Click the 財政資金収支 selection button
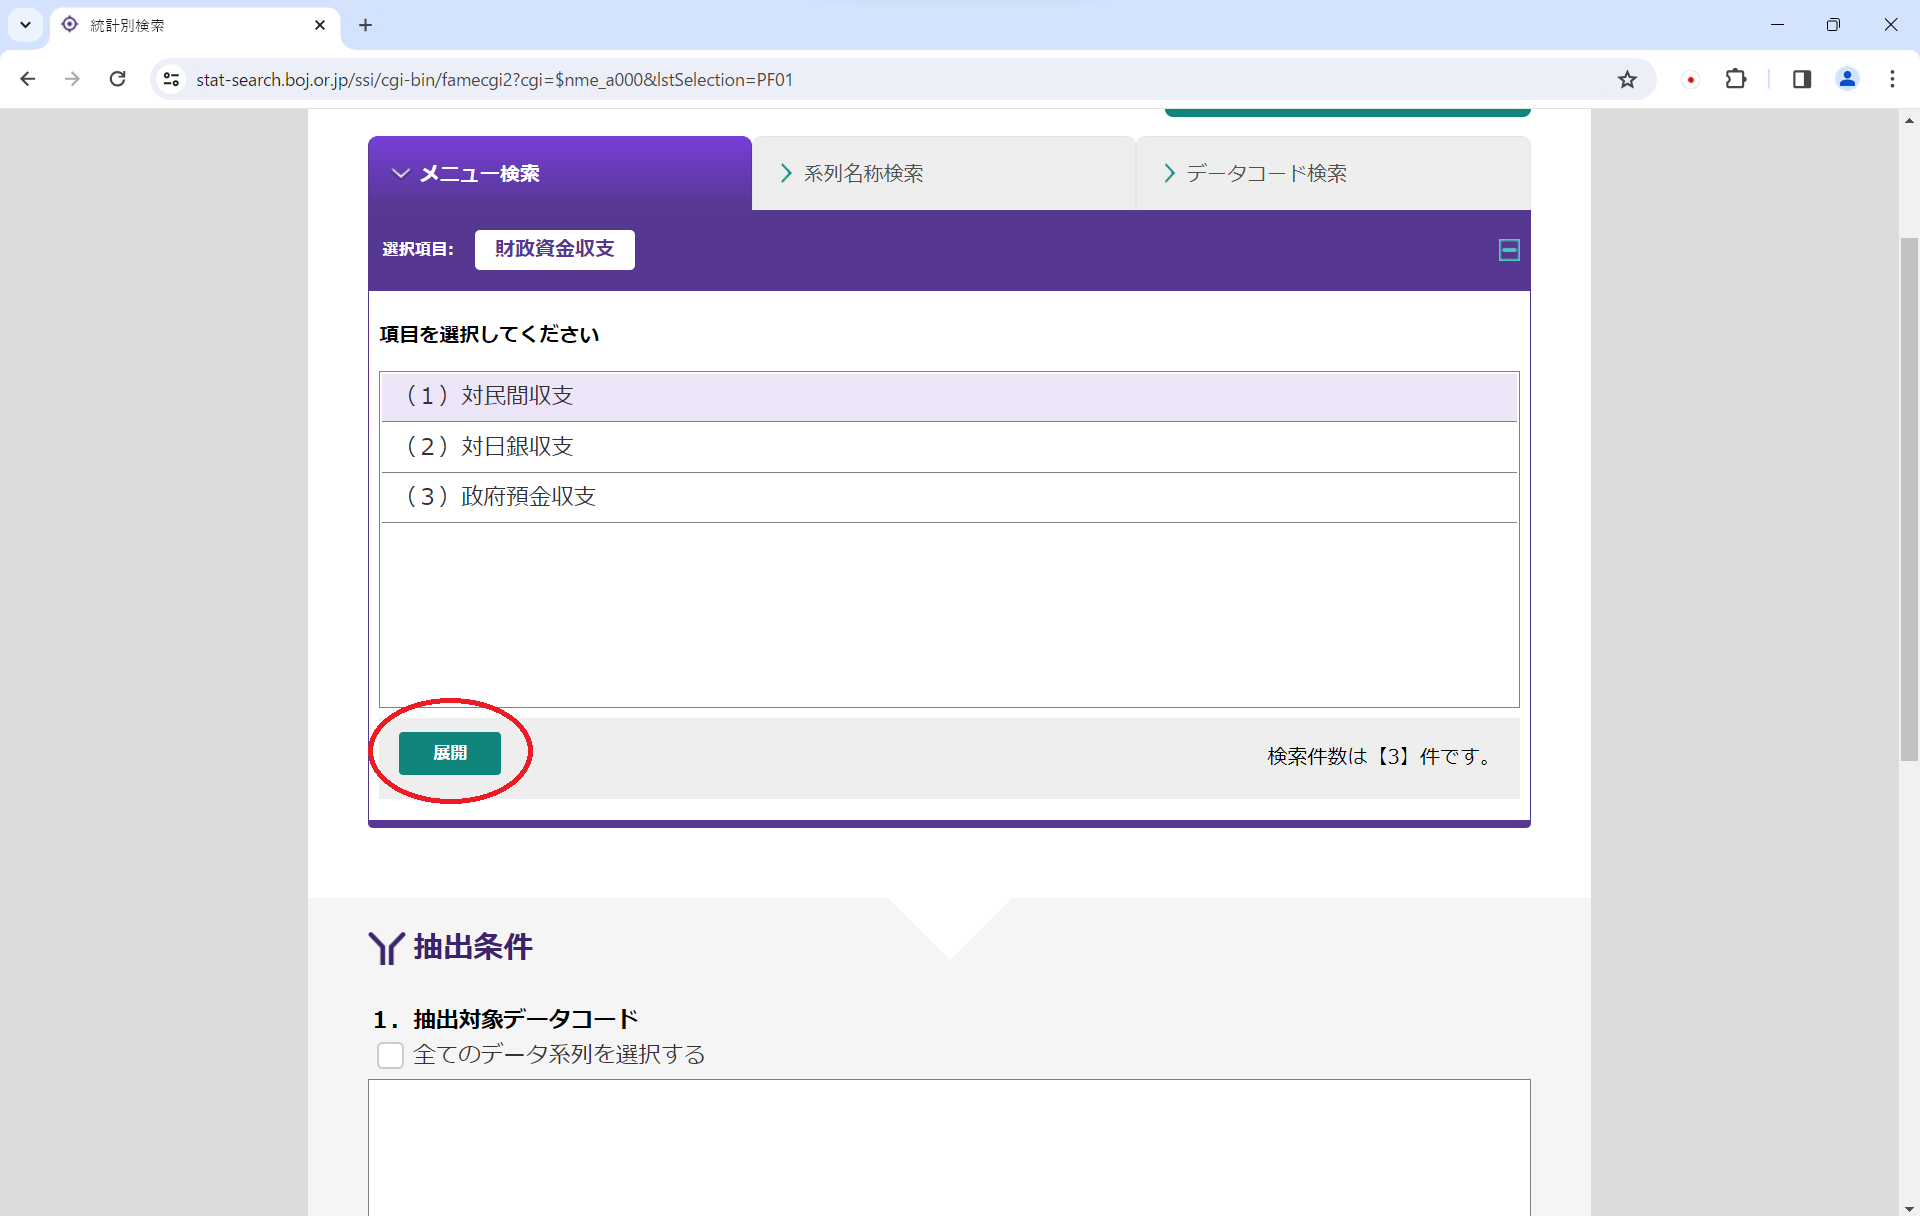 point(554,249)
